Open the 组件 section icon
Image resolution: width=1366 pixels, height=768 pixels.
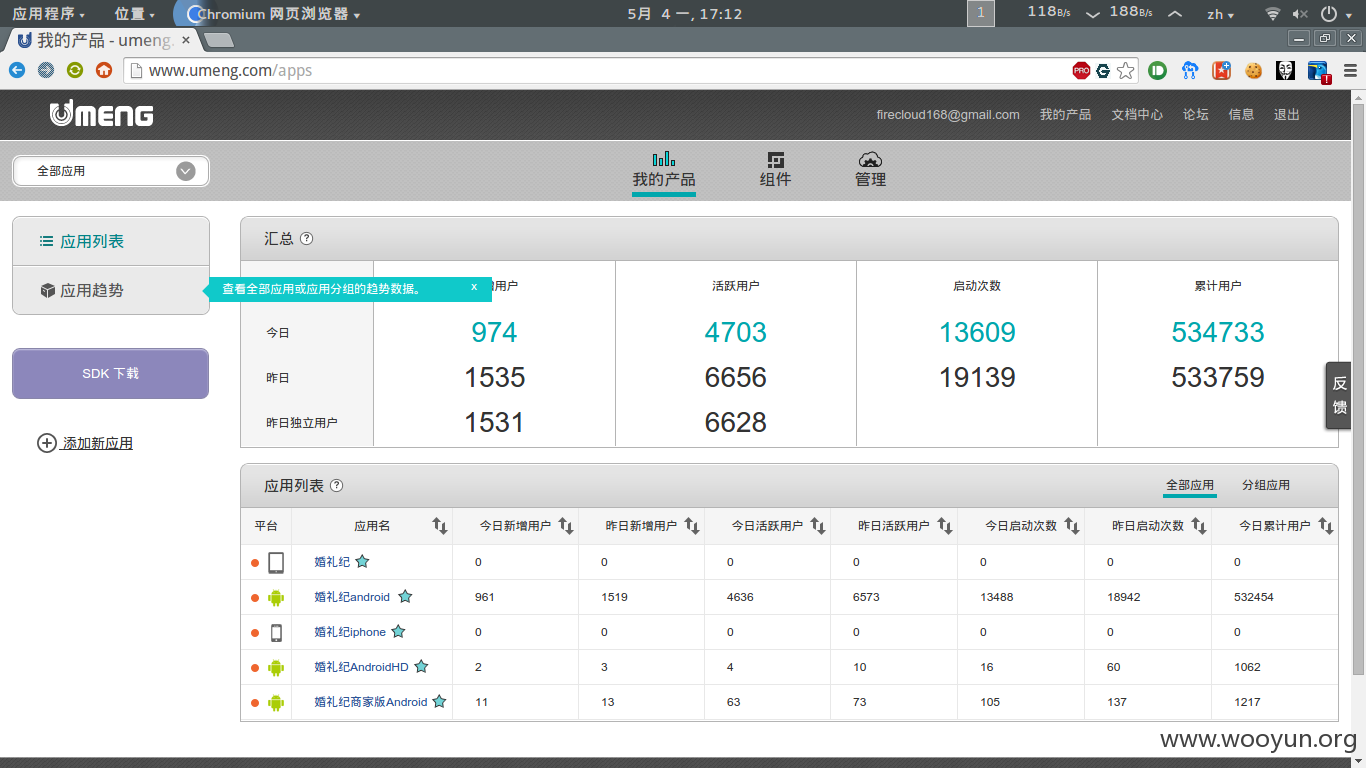[x=775, y=160]
